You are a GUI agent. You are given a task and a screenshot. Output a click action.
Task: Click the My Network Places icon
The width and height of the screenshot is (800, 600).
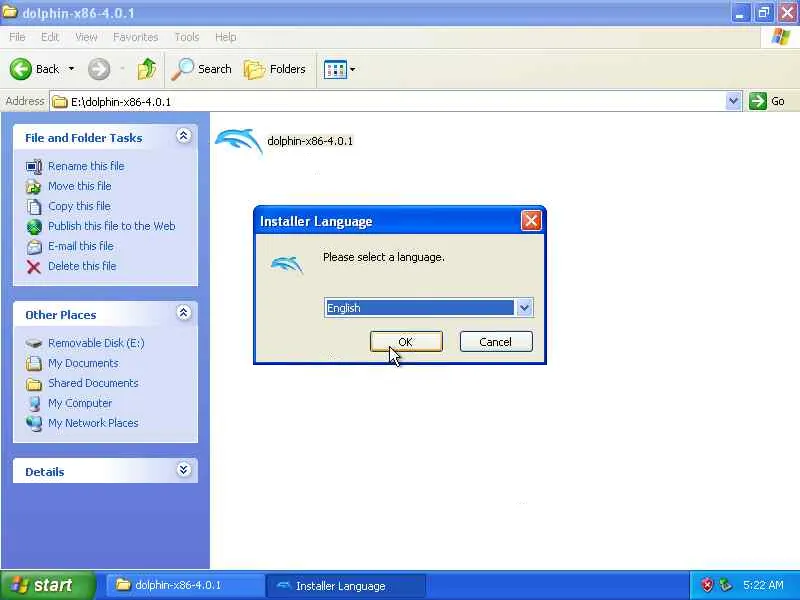34,423
